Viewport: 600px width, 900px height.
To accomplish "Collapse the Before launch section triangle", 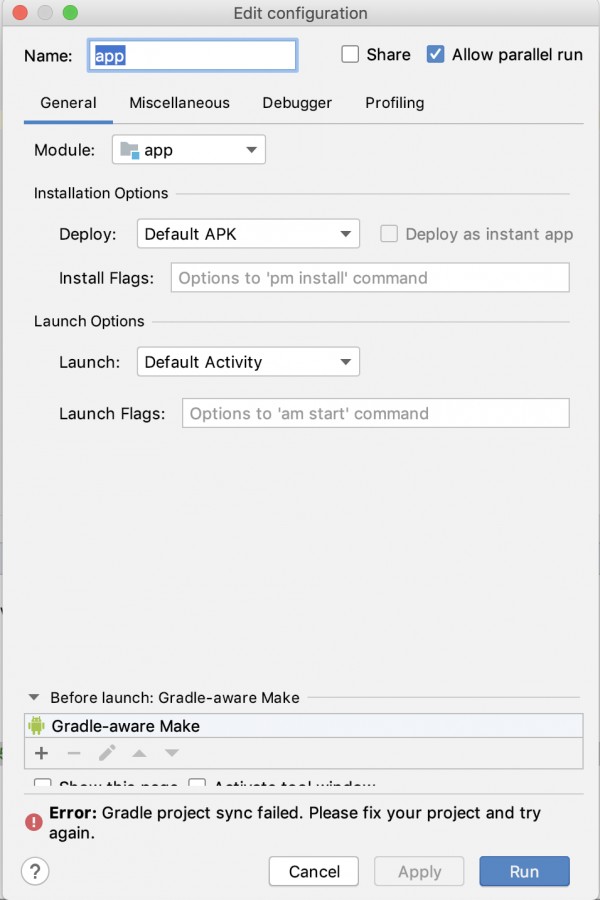I will click(34, 697).
